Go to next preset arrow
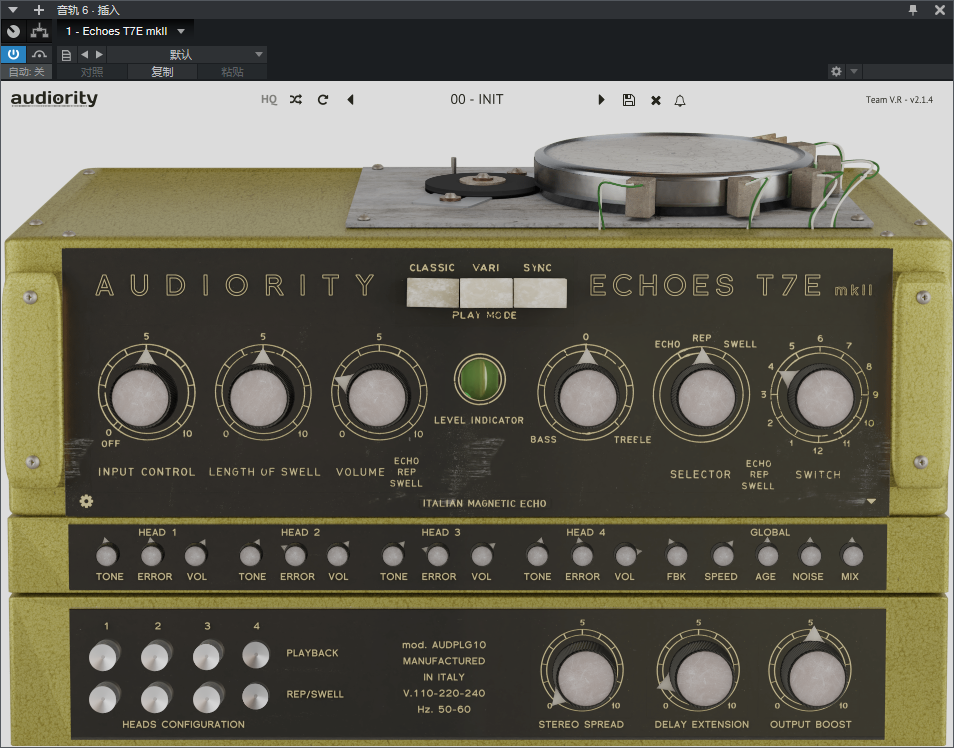The width and height of the screenshot is (954, 748). click(x=601, y=100)
